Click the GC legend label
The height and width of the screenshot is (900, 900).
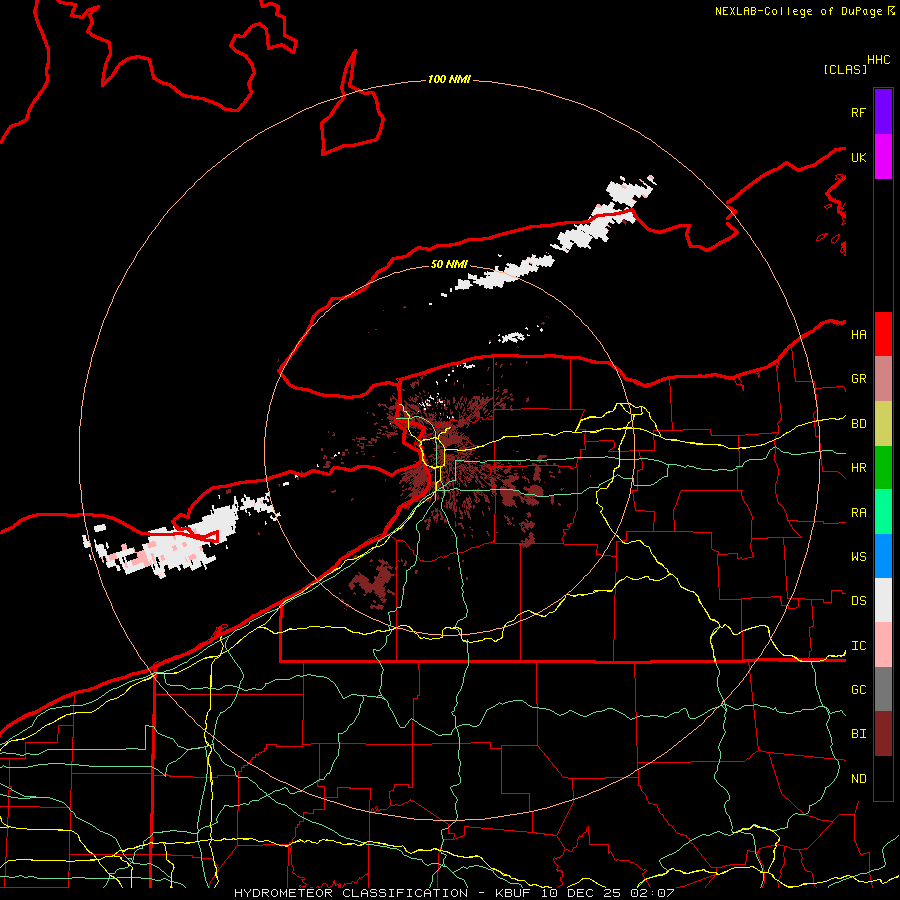click(x=859, y=689)
